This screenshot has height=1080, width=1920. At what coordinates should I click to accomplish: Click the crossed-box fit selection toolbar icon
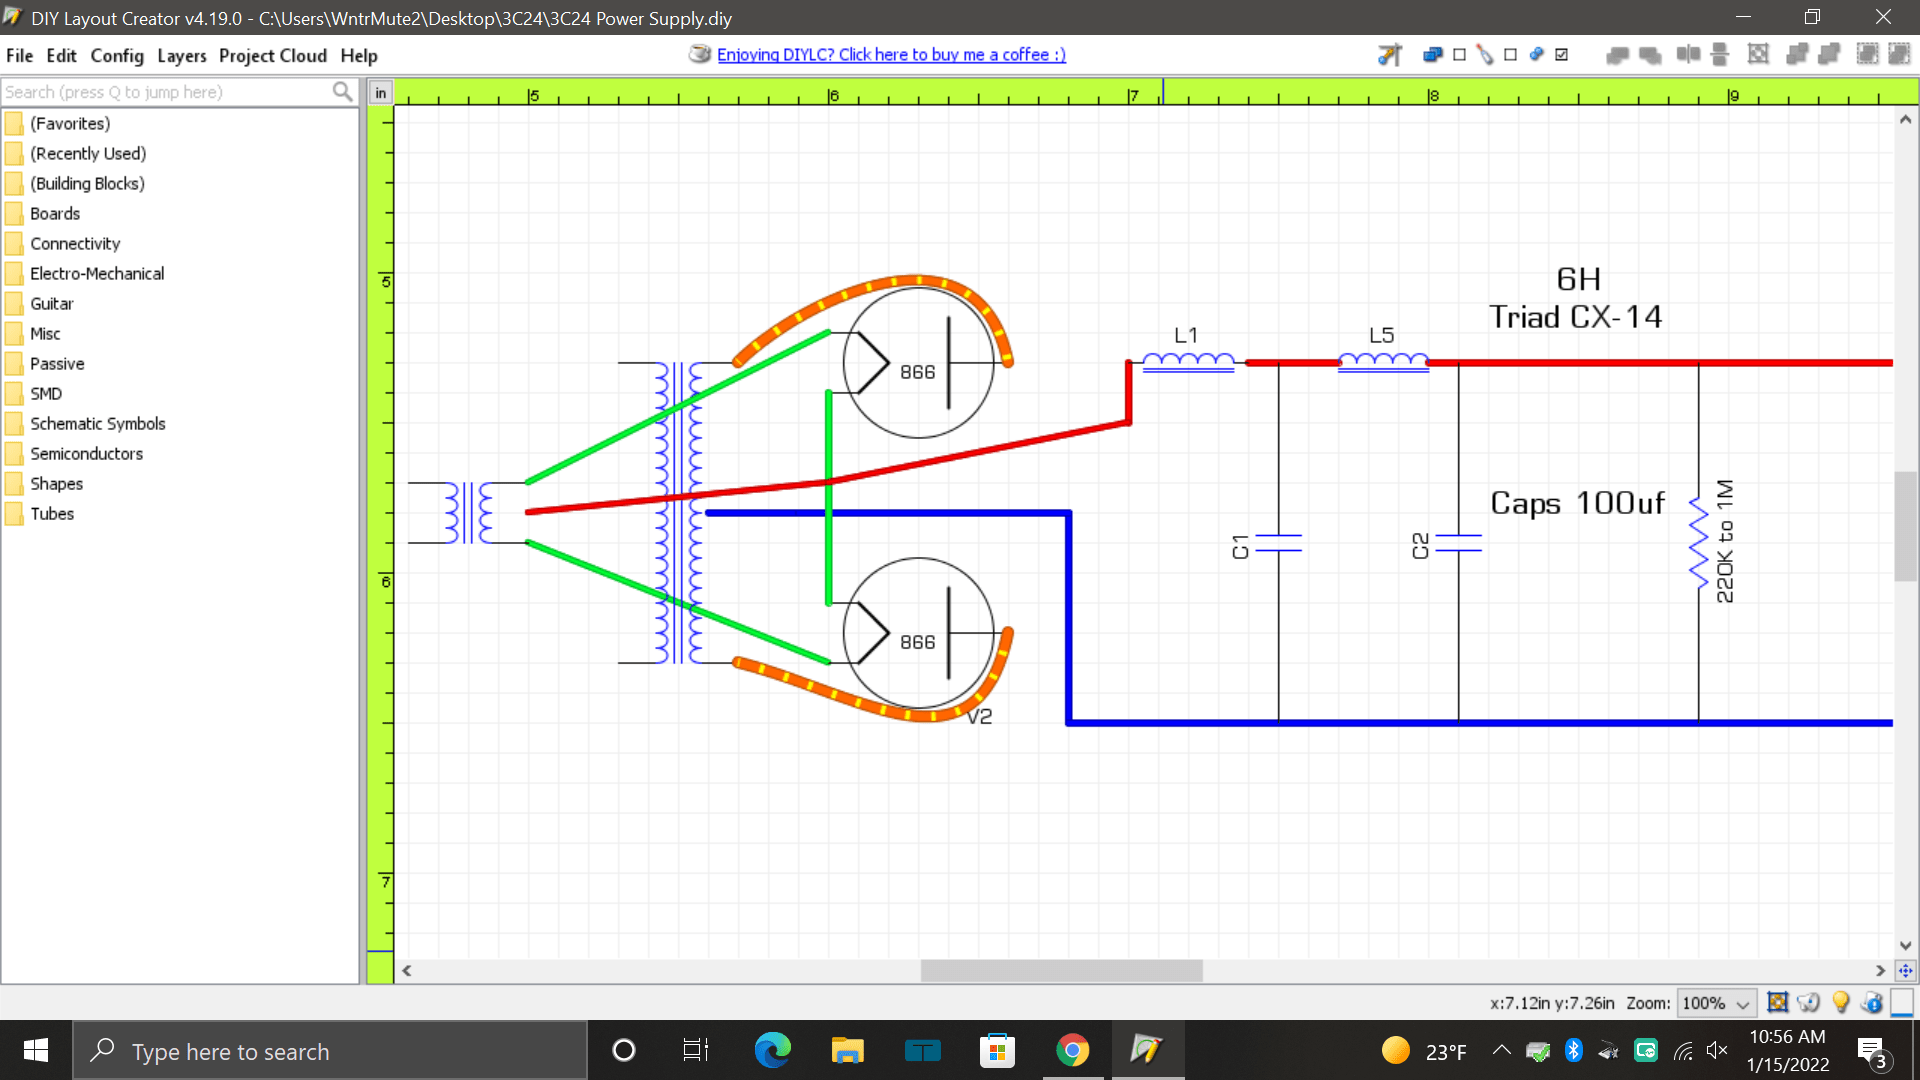click(x=1758, y=55)
